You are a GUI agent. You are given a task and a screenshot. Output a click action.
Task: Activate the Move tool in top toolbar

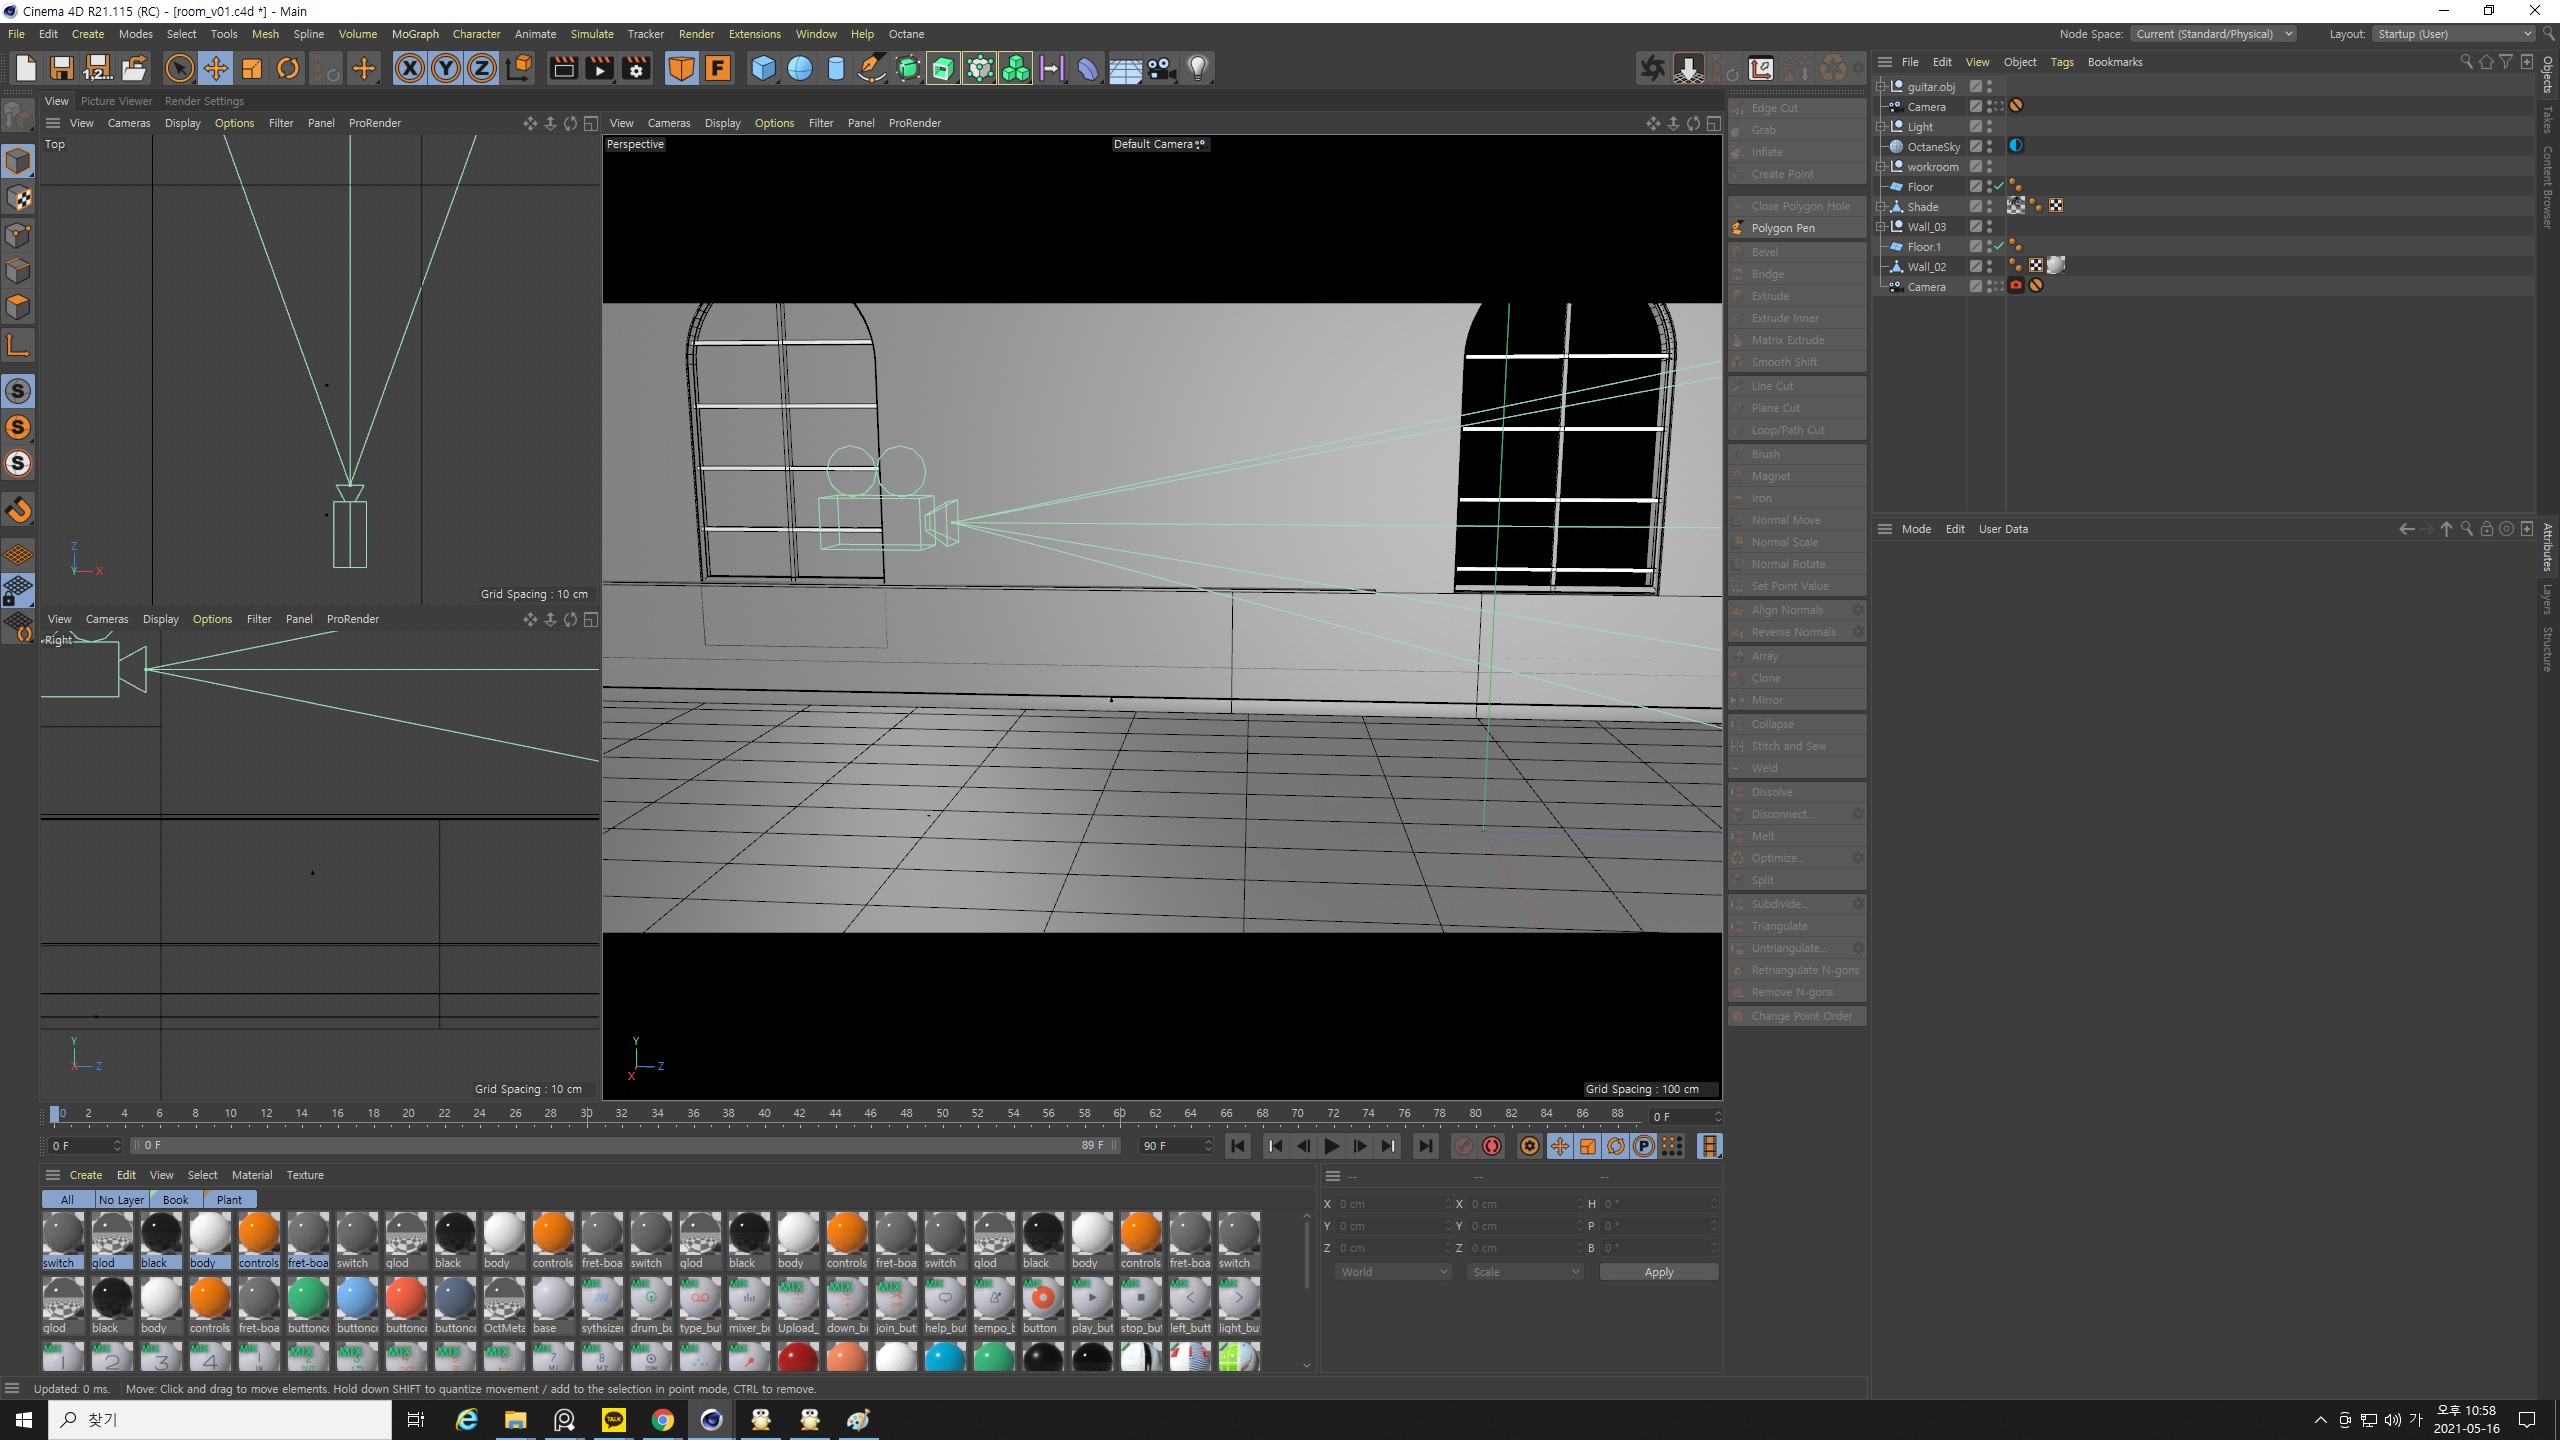215,69
